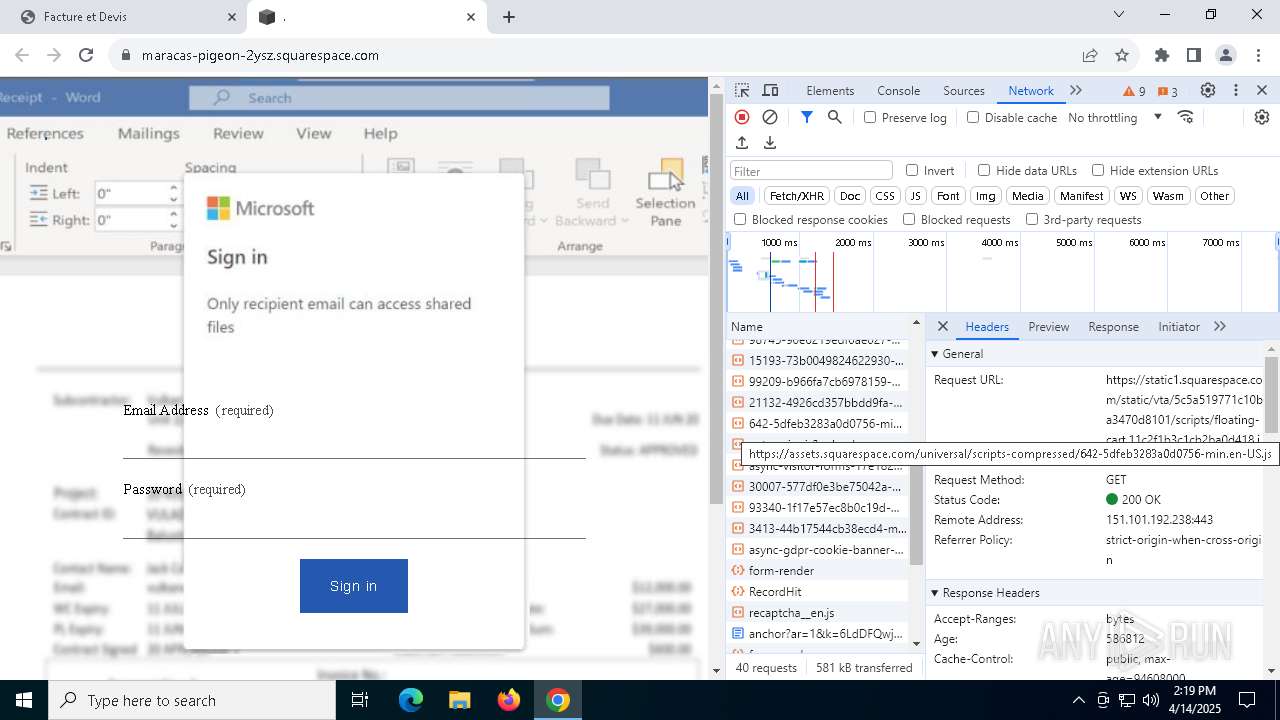
Task: Switch to the Sources panel
Action: tap(964, 91)
